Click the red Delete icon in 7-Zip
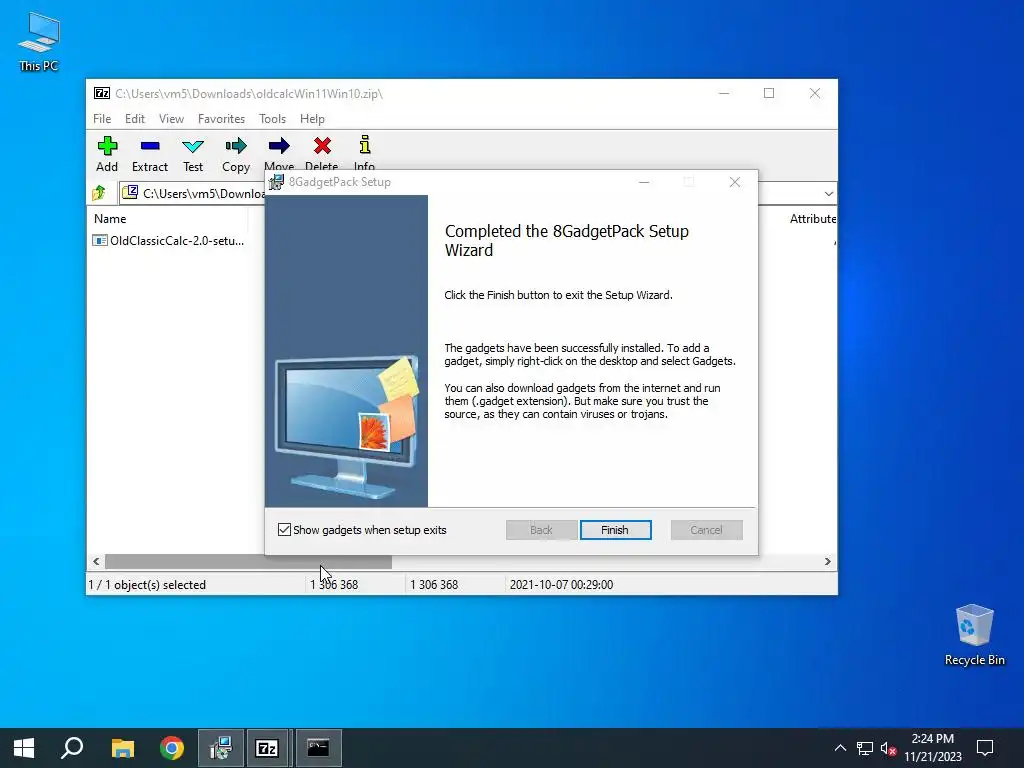This screenshot has height=768, width=1024. click(322, 146)
